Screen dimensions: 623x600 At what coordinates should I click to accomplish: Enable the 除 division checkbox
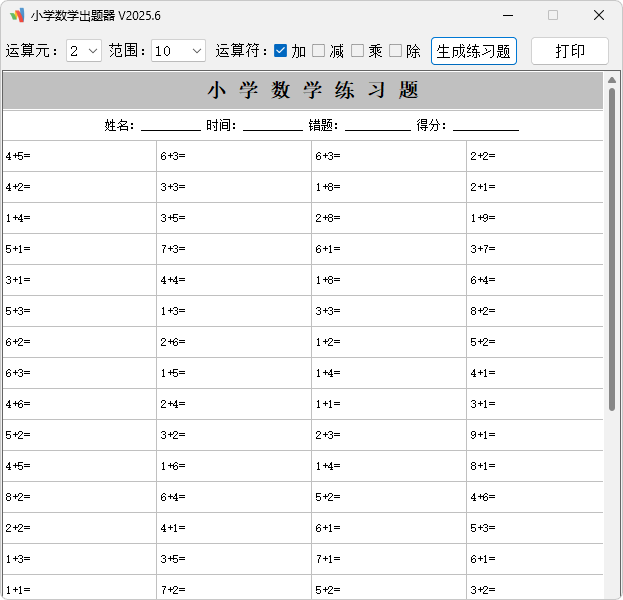point(395,50)
